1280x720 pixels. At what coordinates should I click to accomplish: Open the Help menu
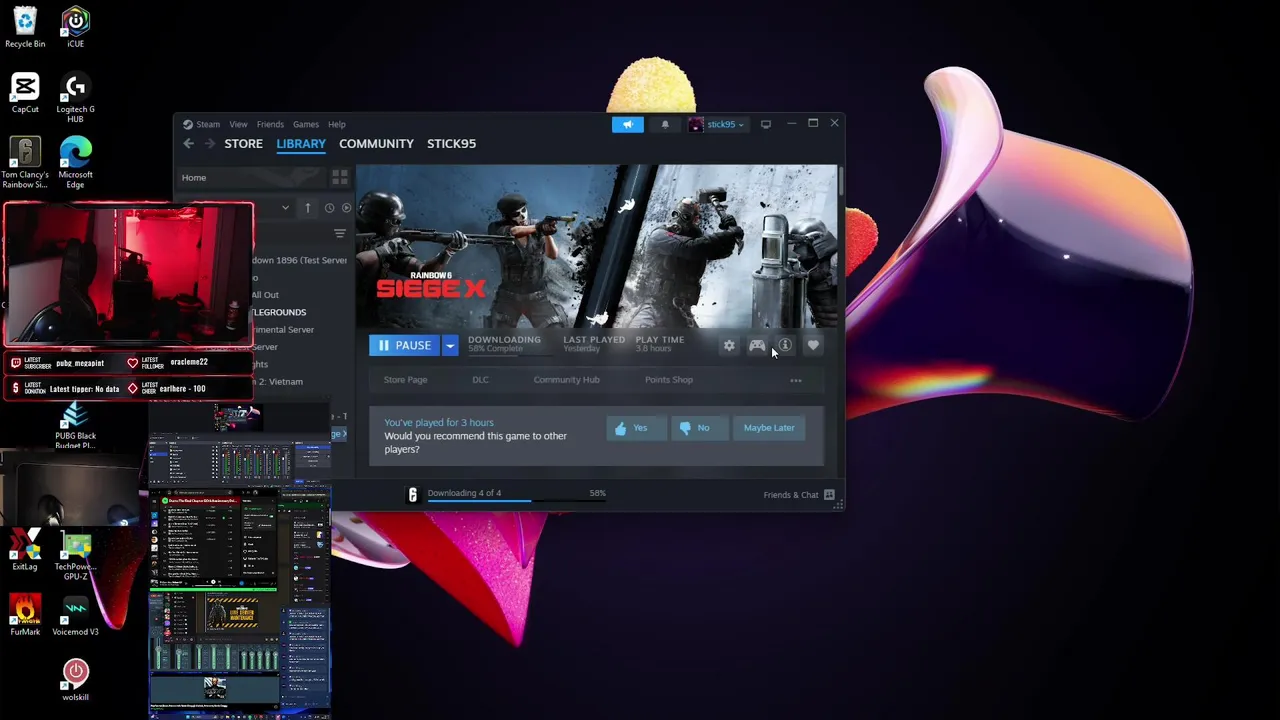[x=337, y=124]
